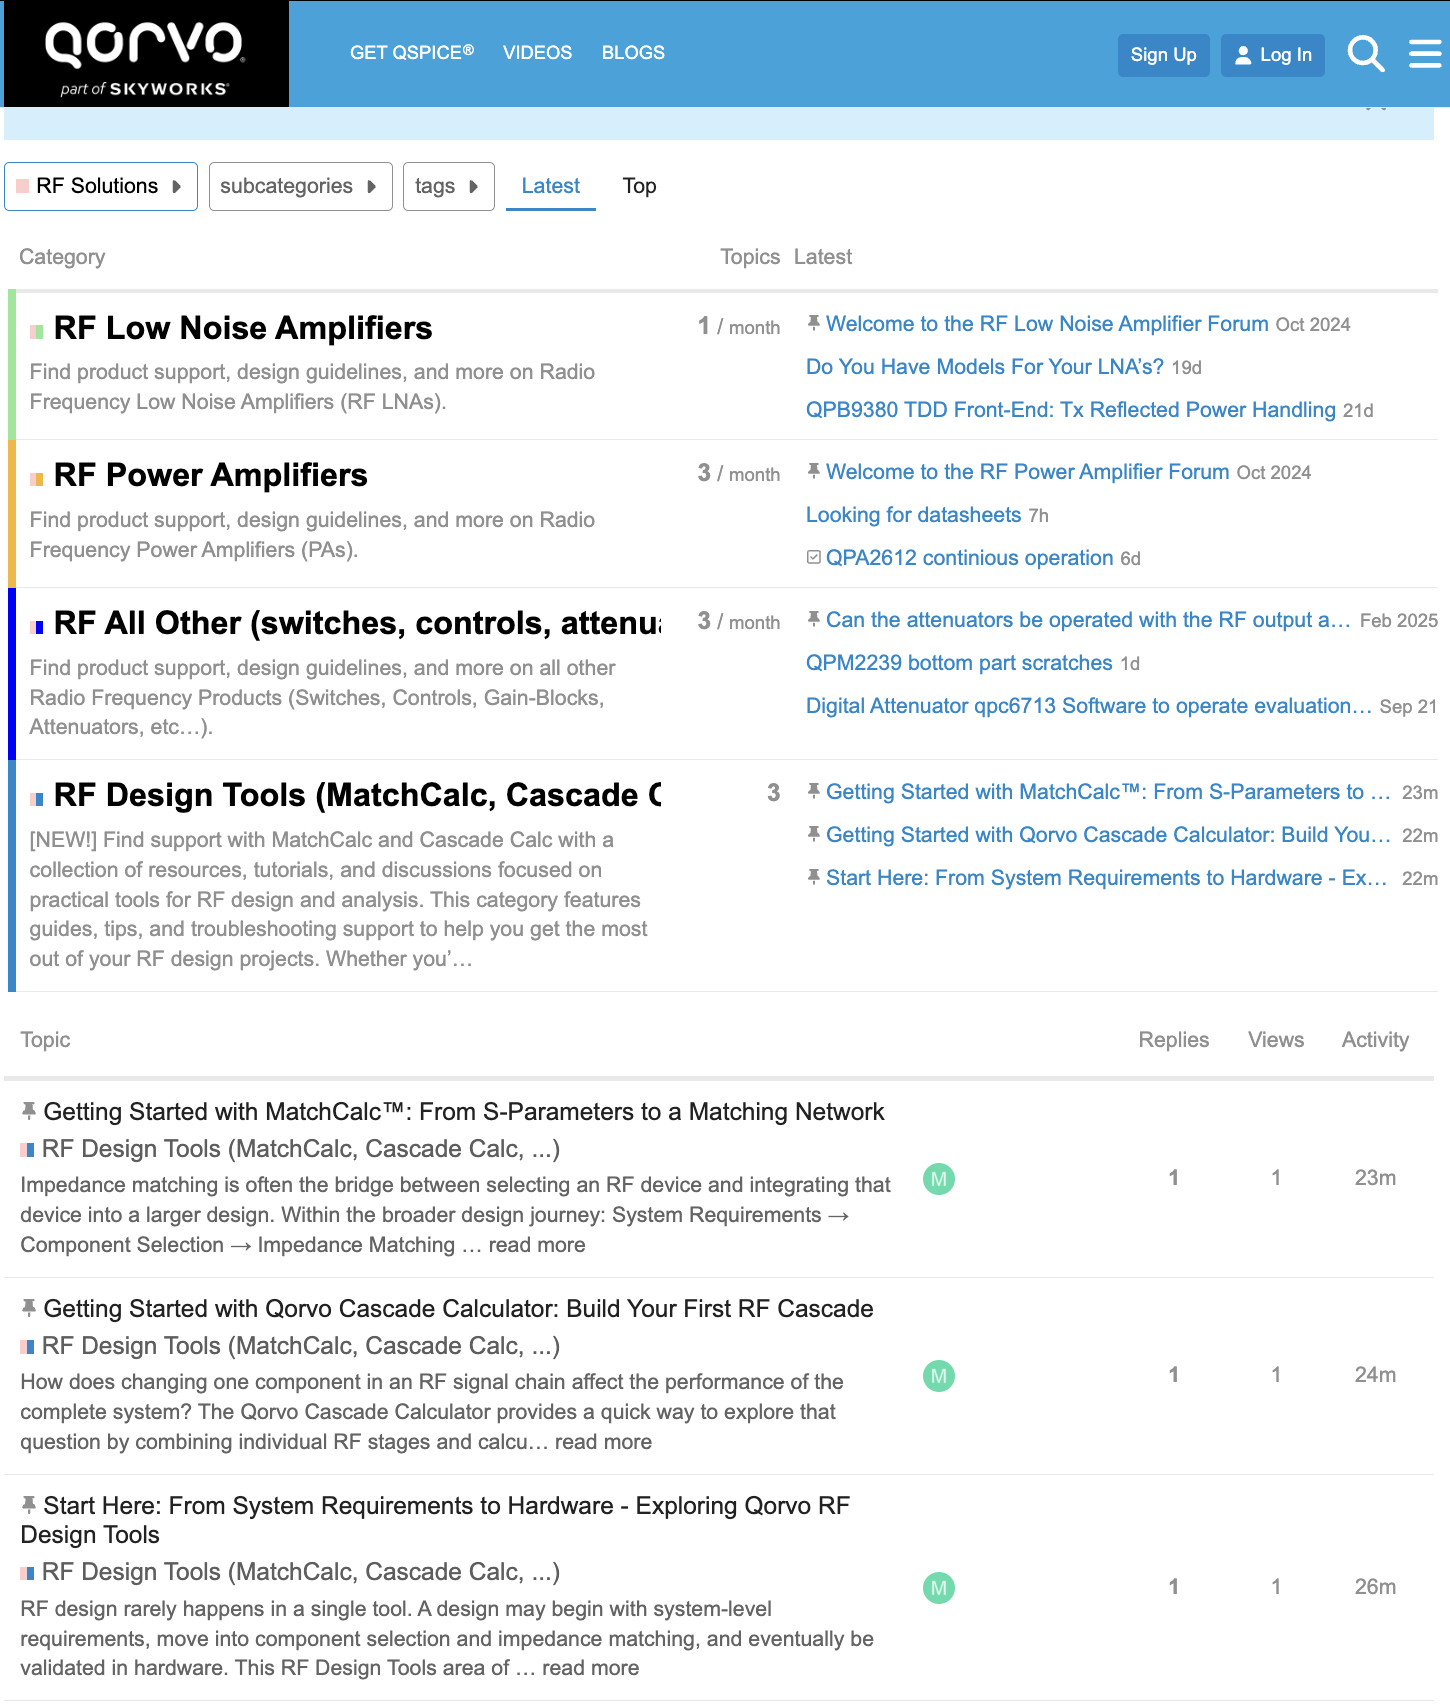Open 'Can the attenuators be operated' topic
The image size is (1450, 1708).
[1089, 620]
